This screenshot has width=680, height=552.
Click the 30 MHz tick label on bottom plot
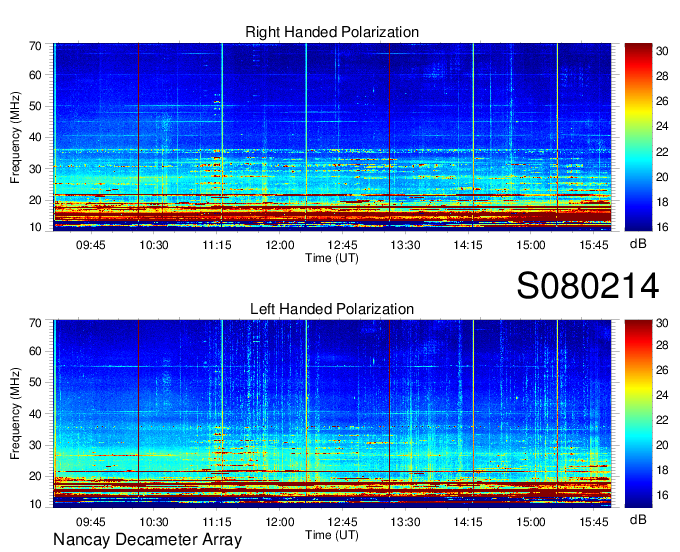[x=35, y=445]
